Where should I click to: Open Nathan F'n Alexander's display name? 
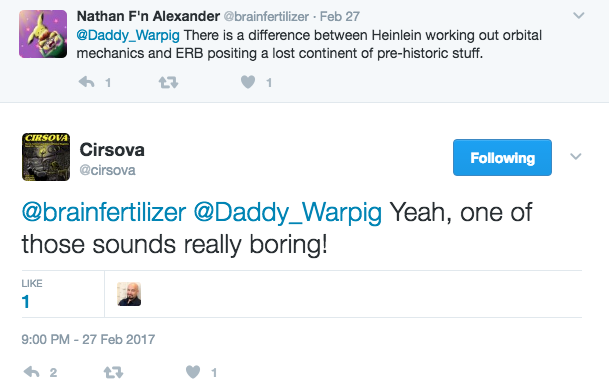148,16
